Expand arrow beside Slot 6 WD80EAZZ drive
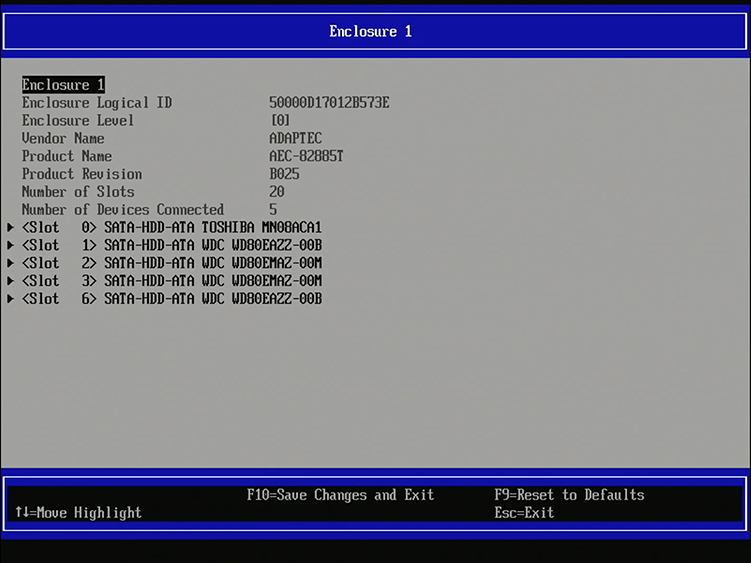The width and height of the screenshot is (751, 563). coord(10,299)
